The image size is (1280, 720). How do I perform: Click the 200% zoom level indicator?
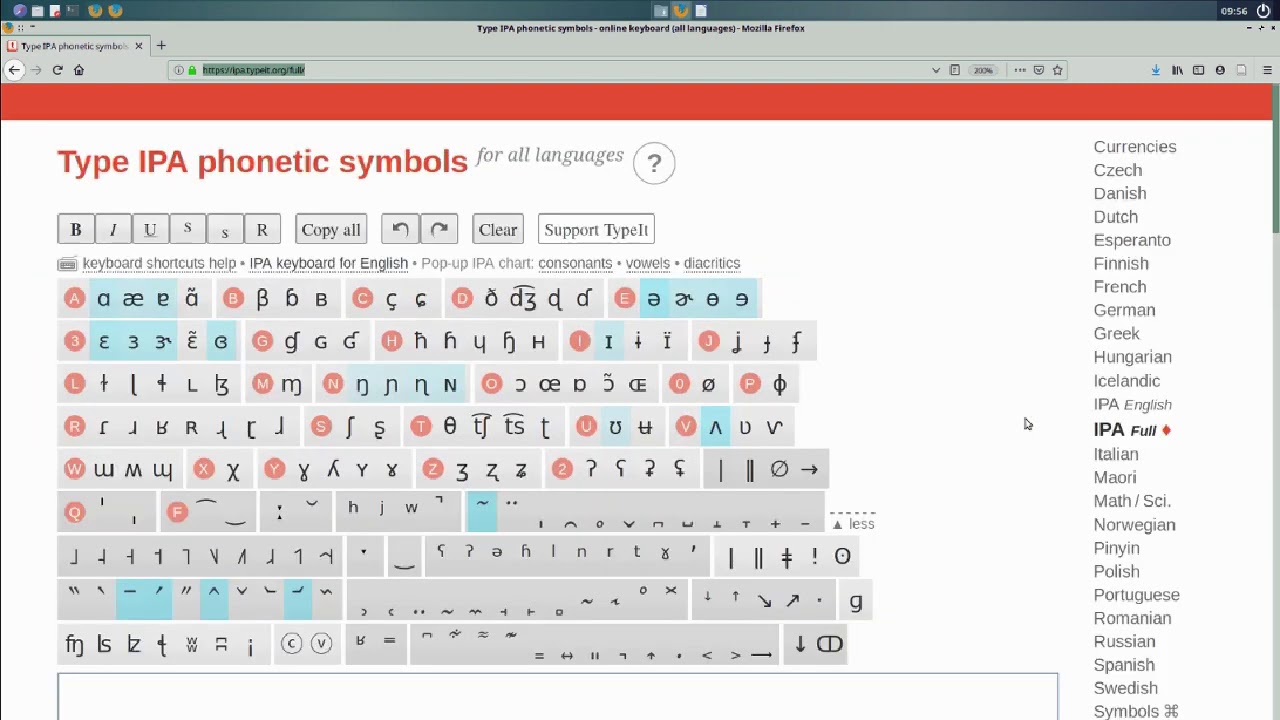pyautogui.click(x=983, y=70)
